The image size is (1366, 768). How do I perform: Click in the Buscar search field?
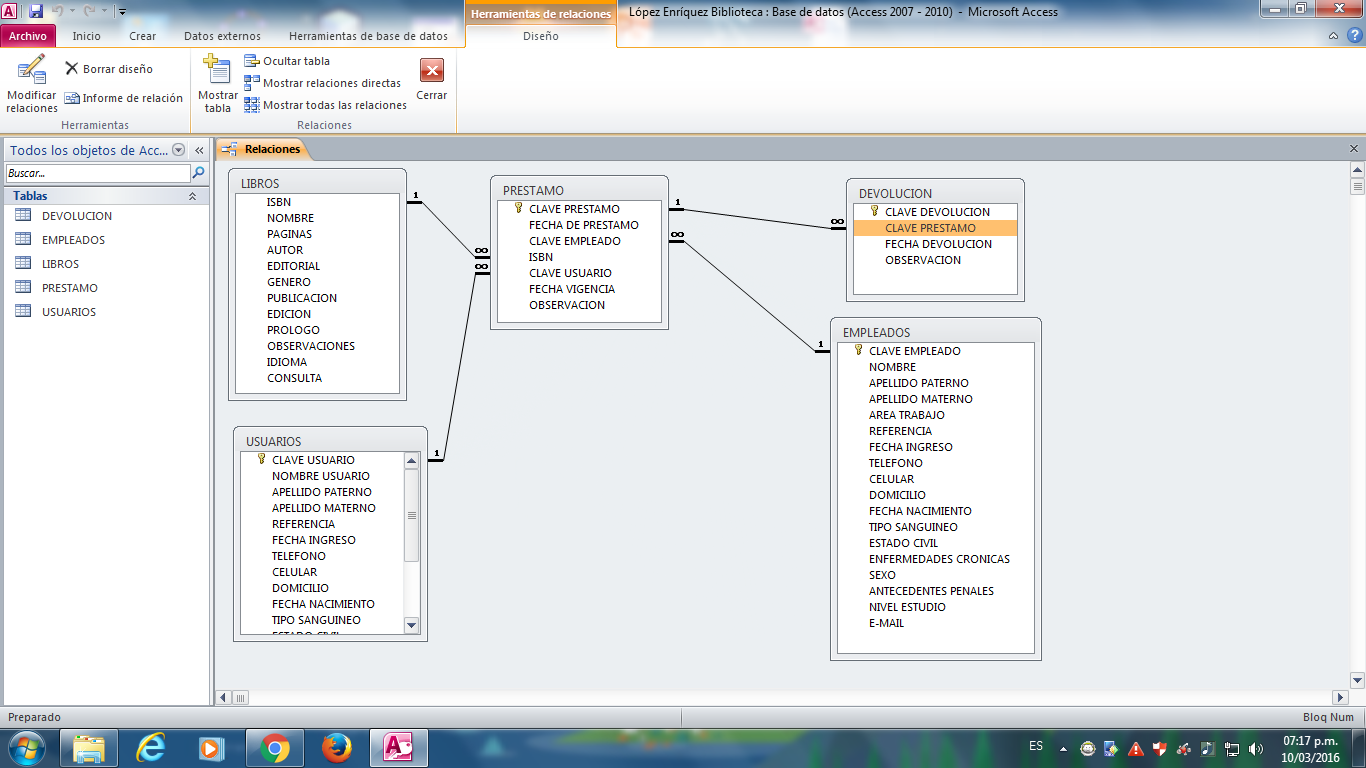pos(97,173)
